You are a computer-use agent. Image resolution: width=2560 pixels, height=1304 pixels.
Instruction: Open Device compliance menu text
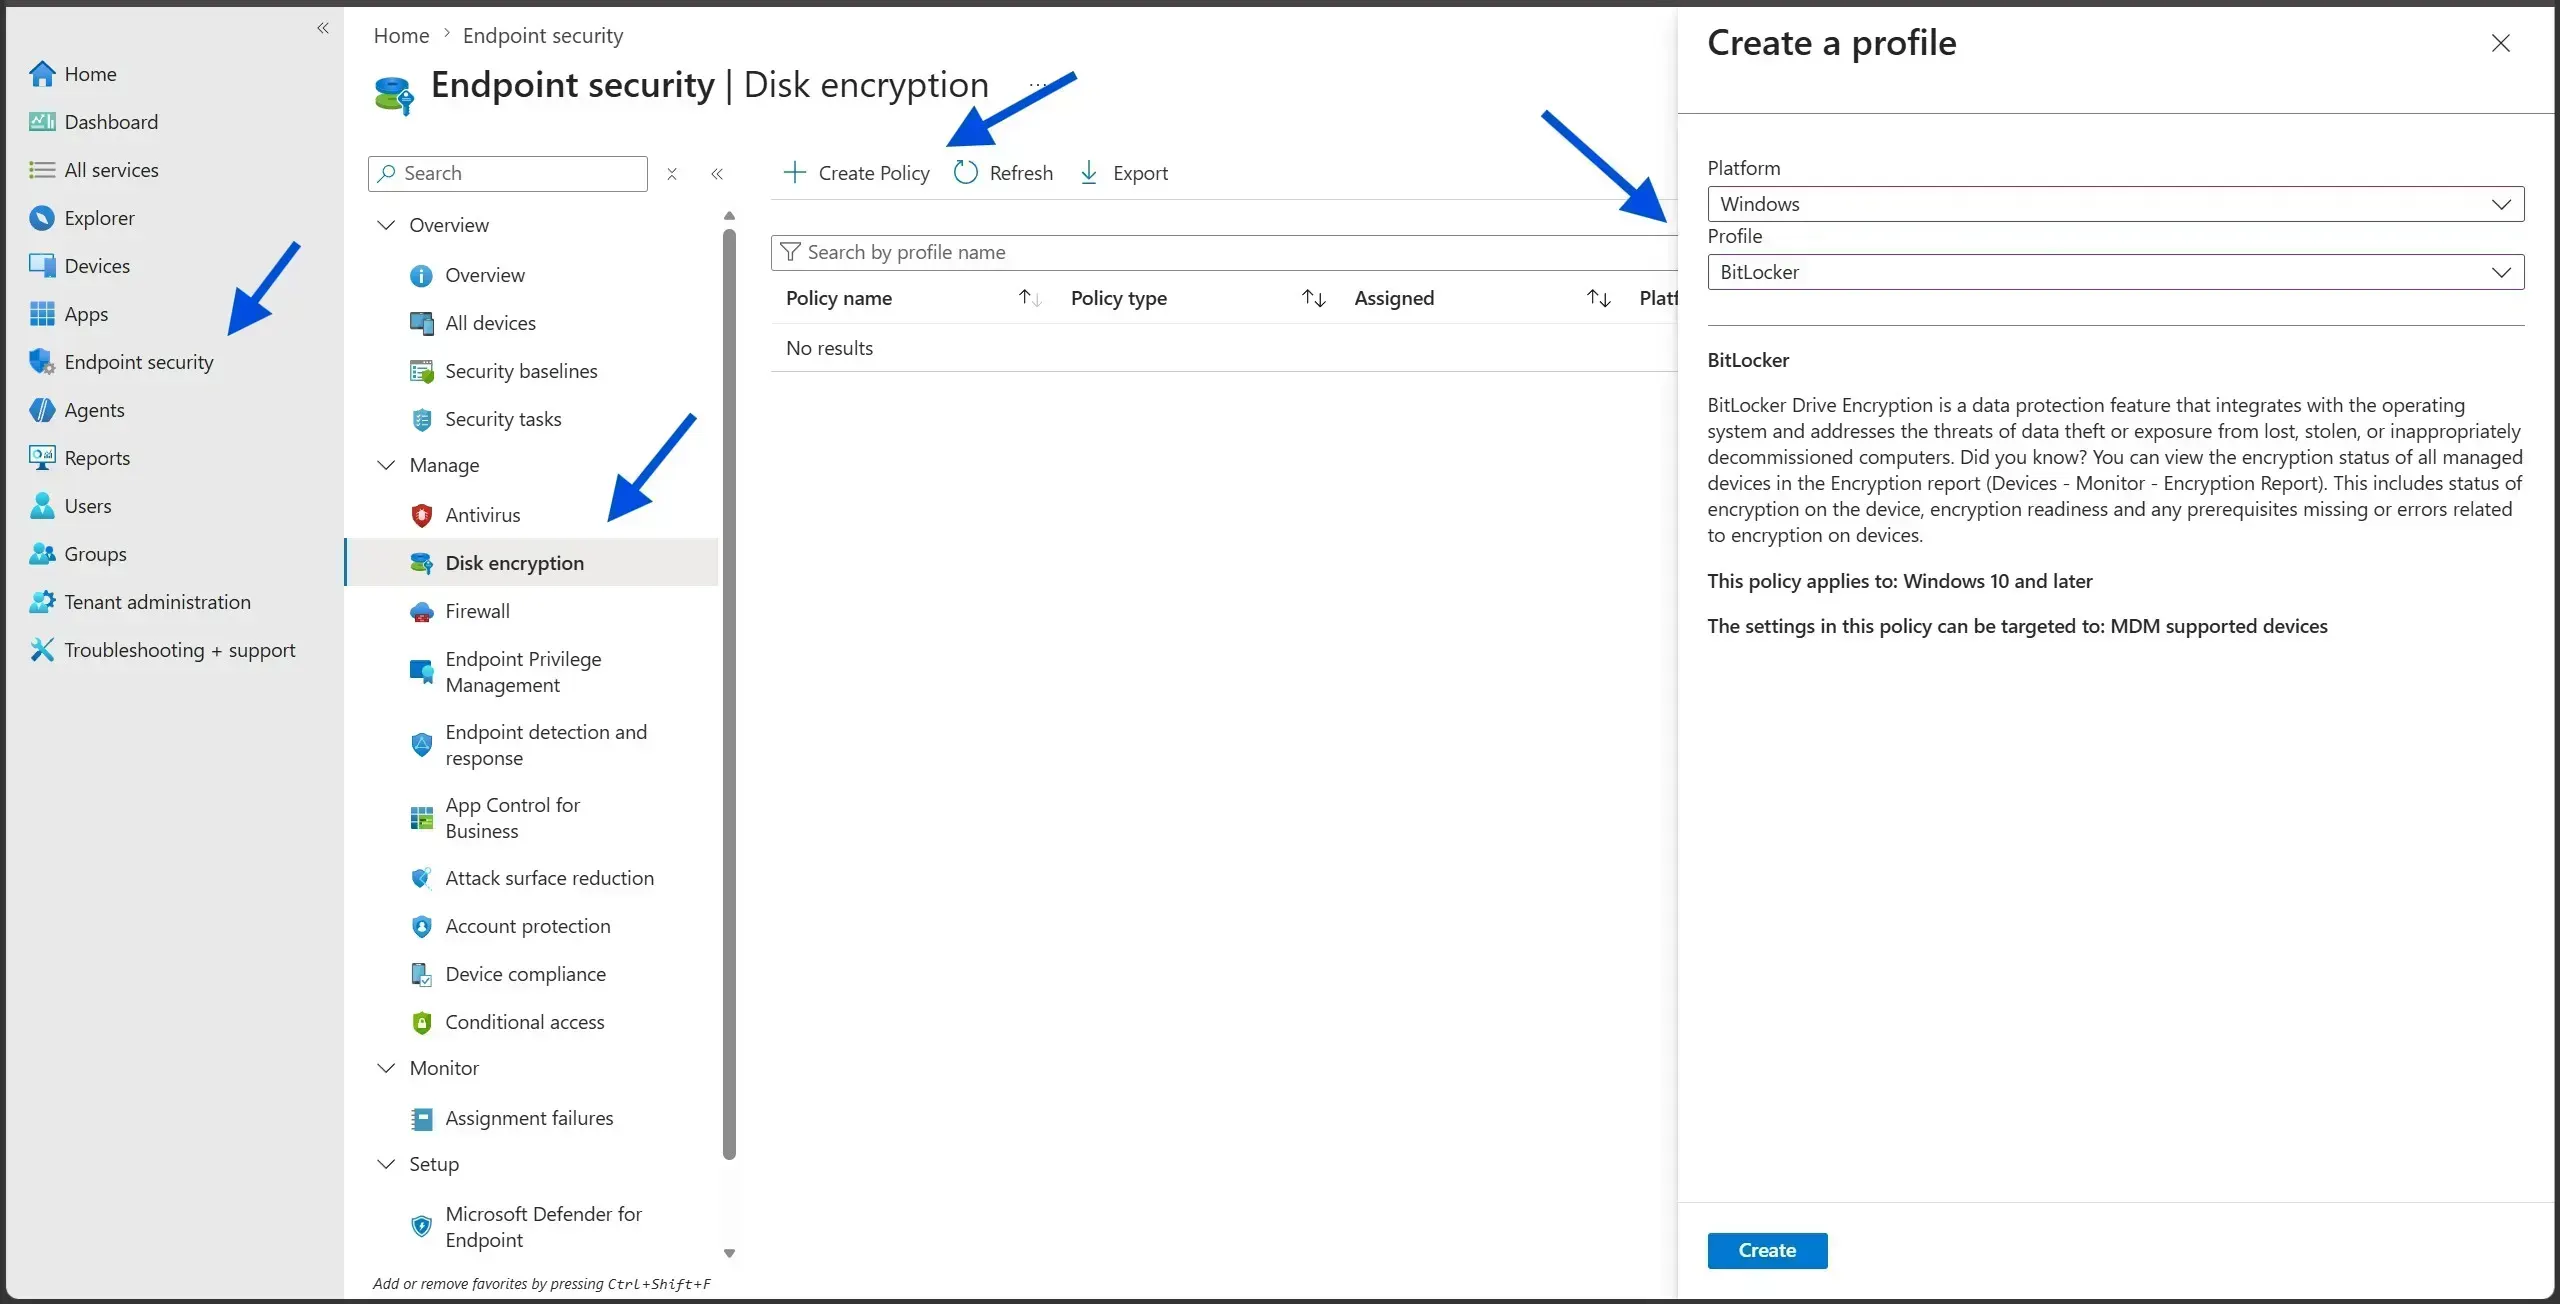525,974
